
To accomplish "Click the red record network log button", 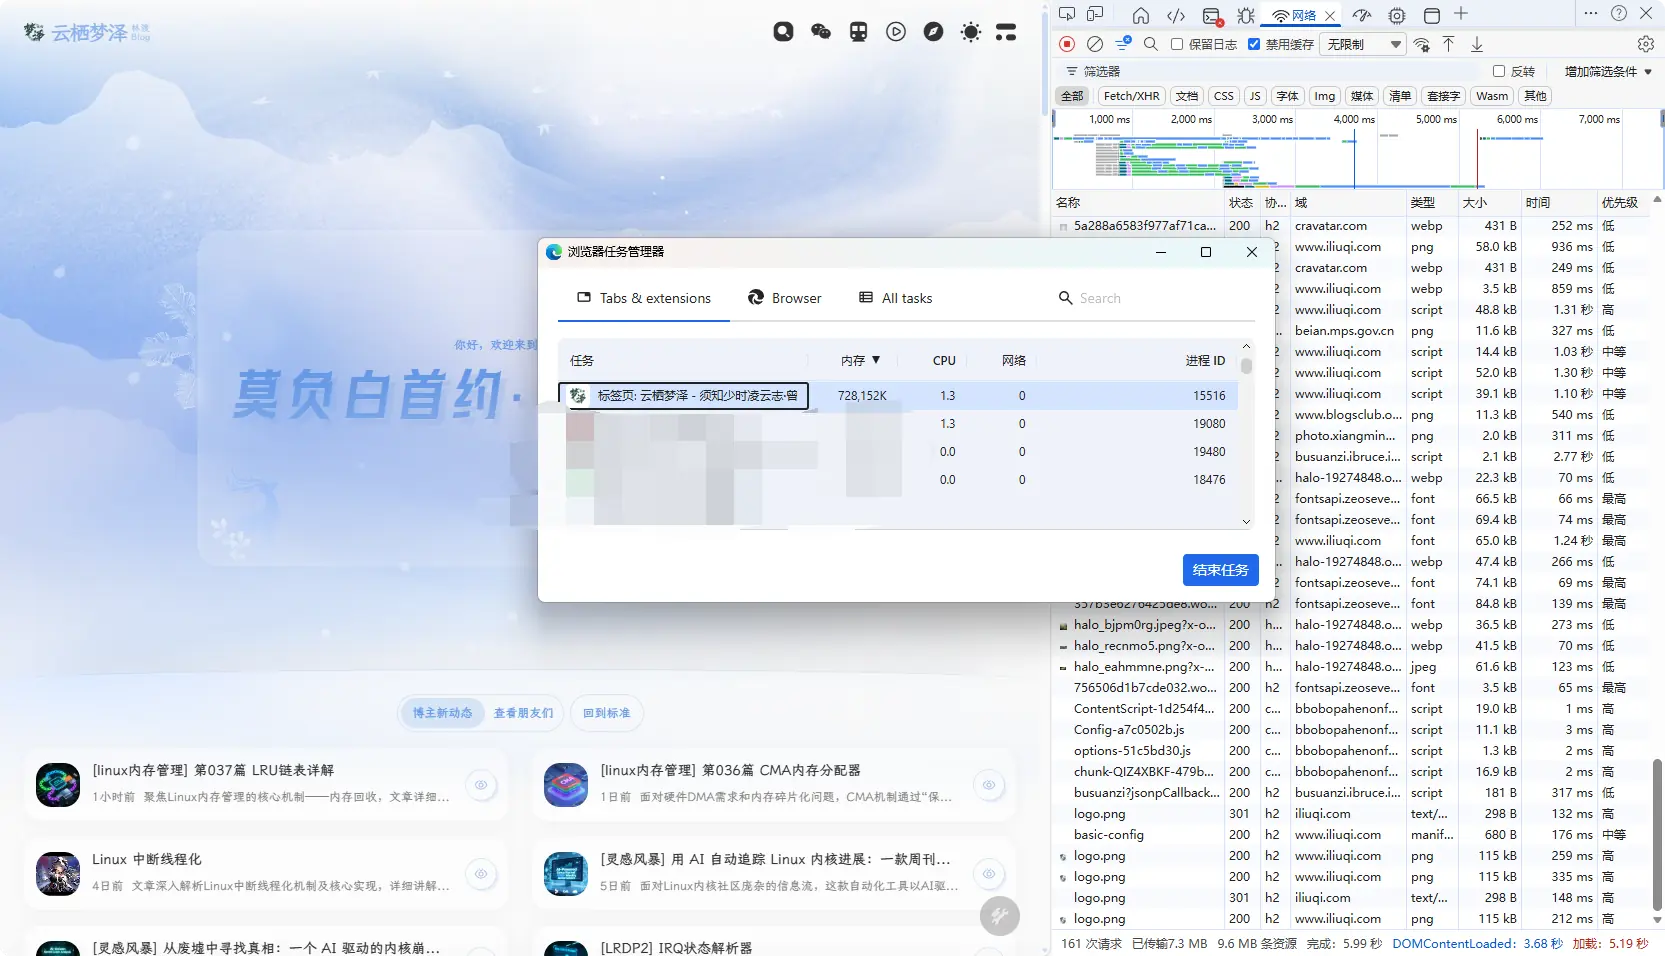I will (x=1067, y=44).
